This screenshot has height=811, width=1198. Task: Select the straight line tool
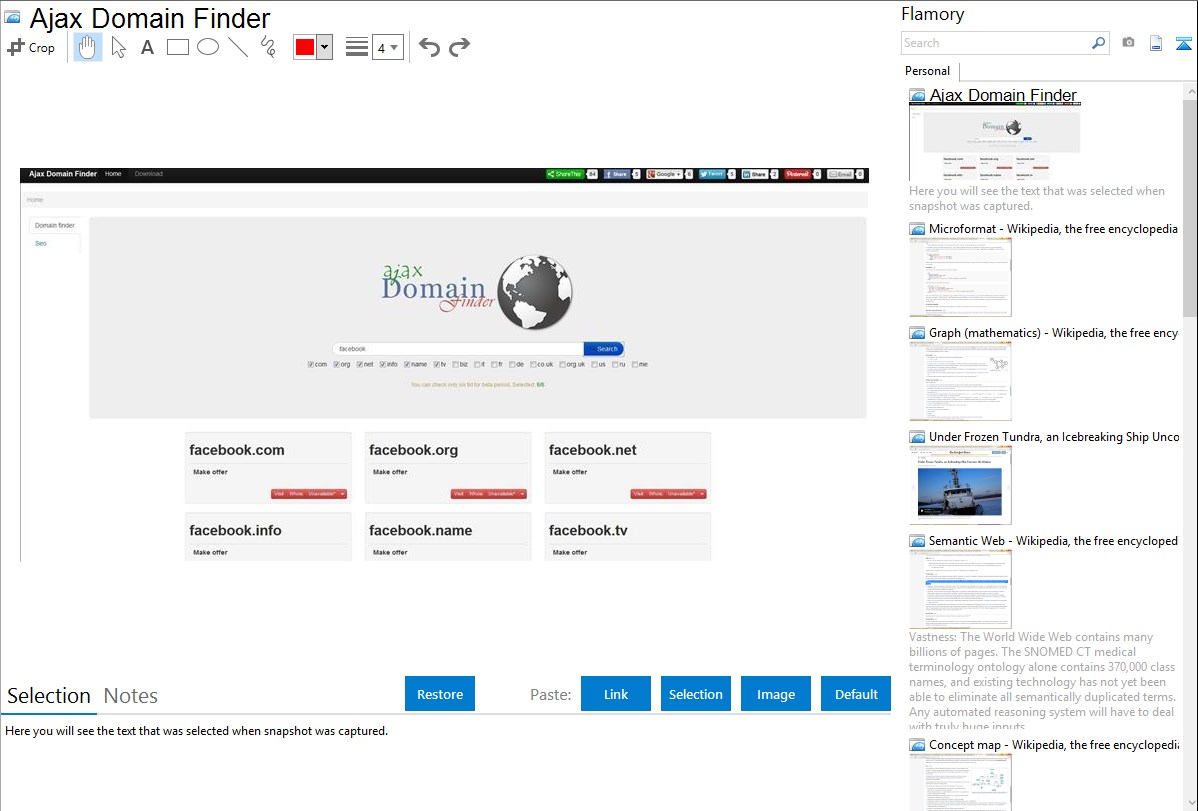(x=238, y=47)
